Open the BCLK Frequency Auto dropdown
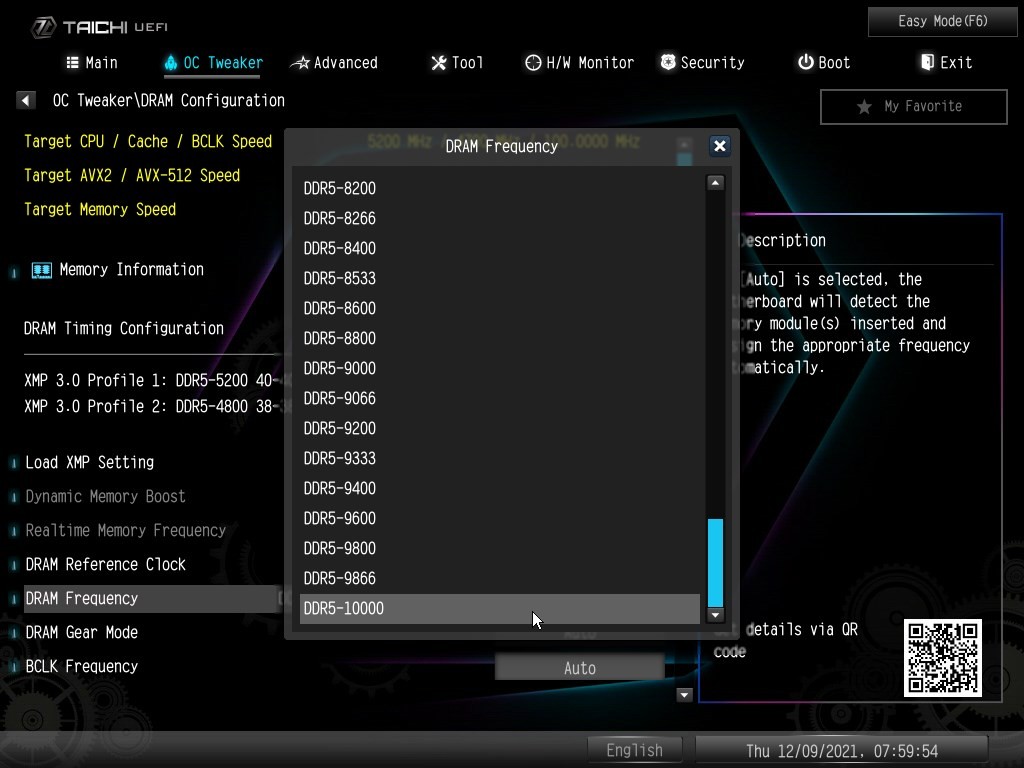 click(x=579, y=668)
